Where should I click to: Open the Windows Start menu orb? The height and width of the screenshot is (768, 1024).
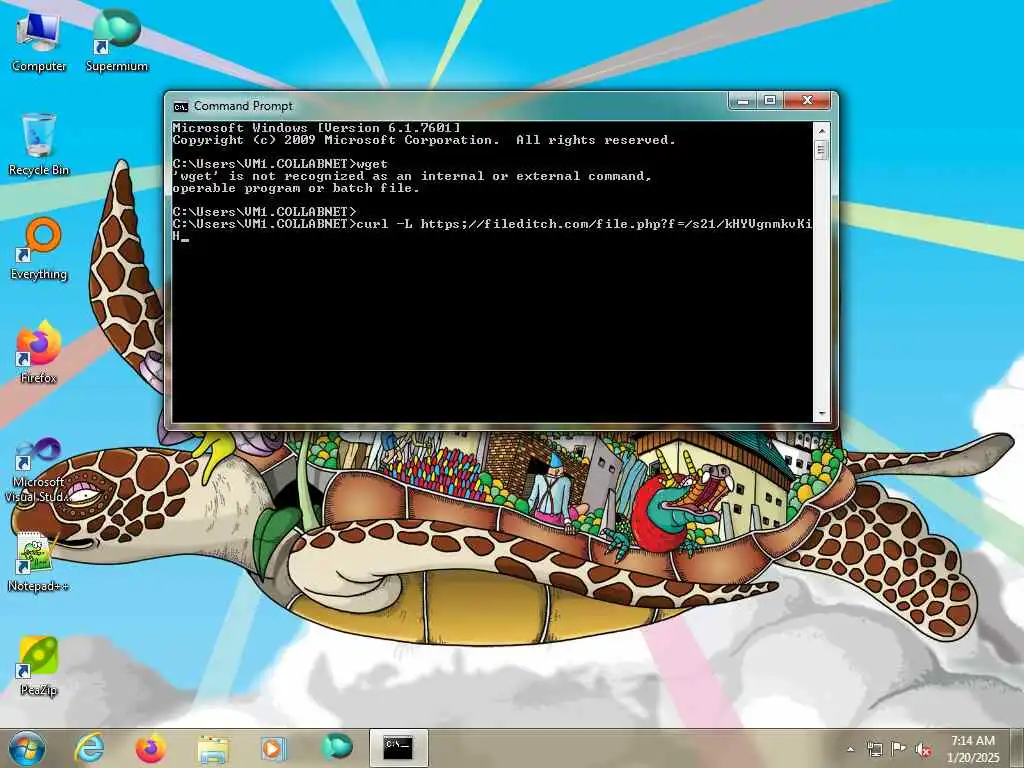pyautogui.click(x=27, y=748)
